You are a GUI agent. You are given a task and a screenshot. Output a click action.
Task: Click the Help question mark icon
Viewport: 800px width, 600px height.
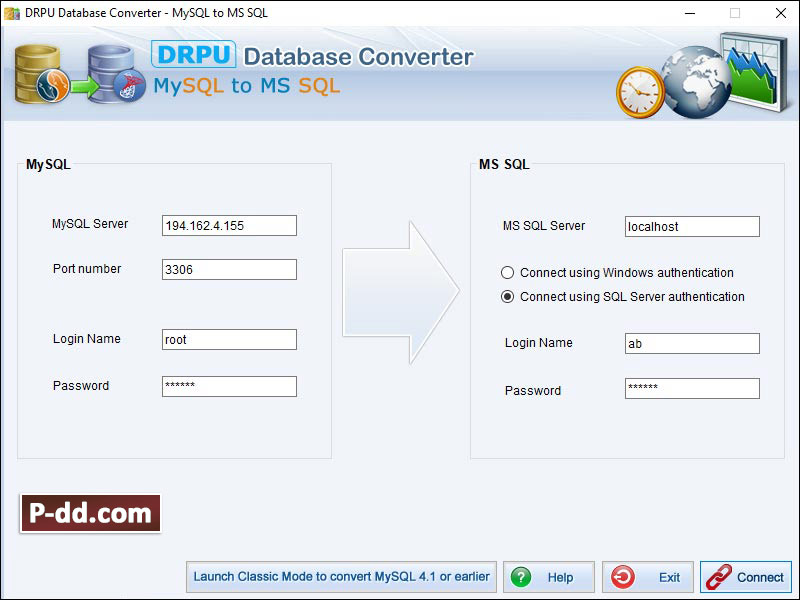tap(522, 577)
